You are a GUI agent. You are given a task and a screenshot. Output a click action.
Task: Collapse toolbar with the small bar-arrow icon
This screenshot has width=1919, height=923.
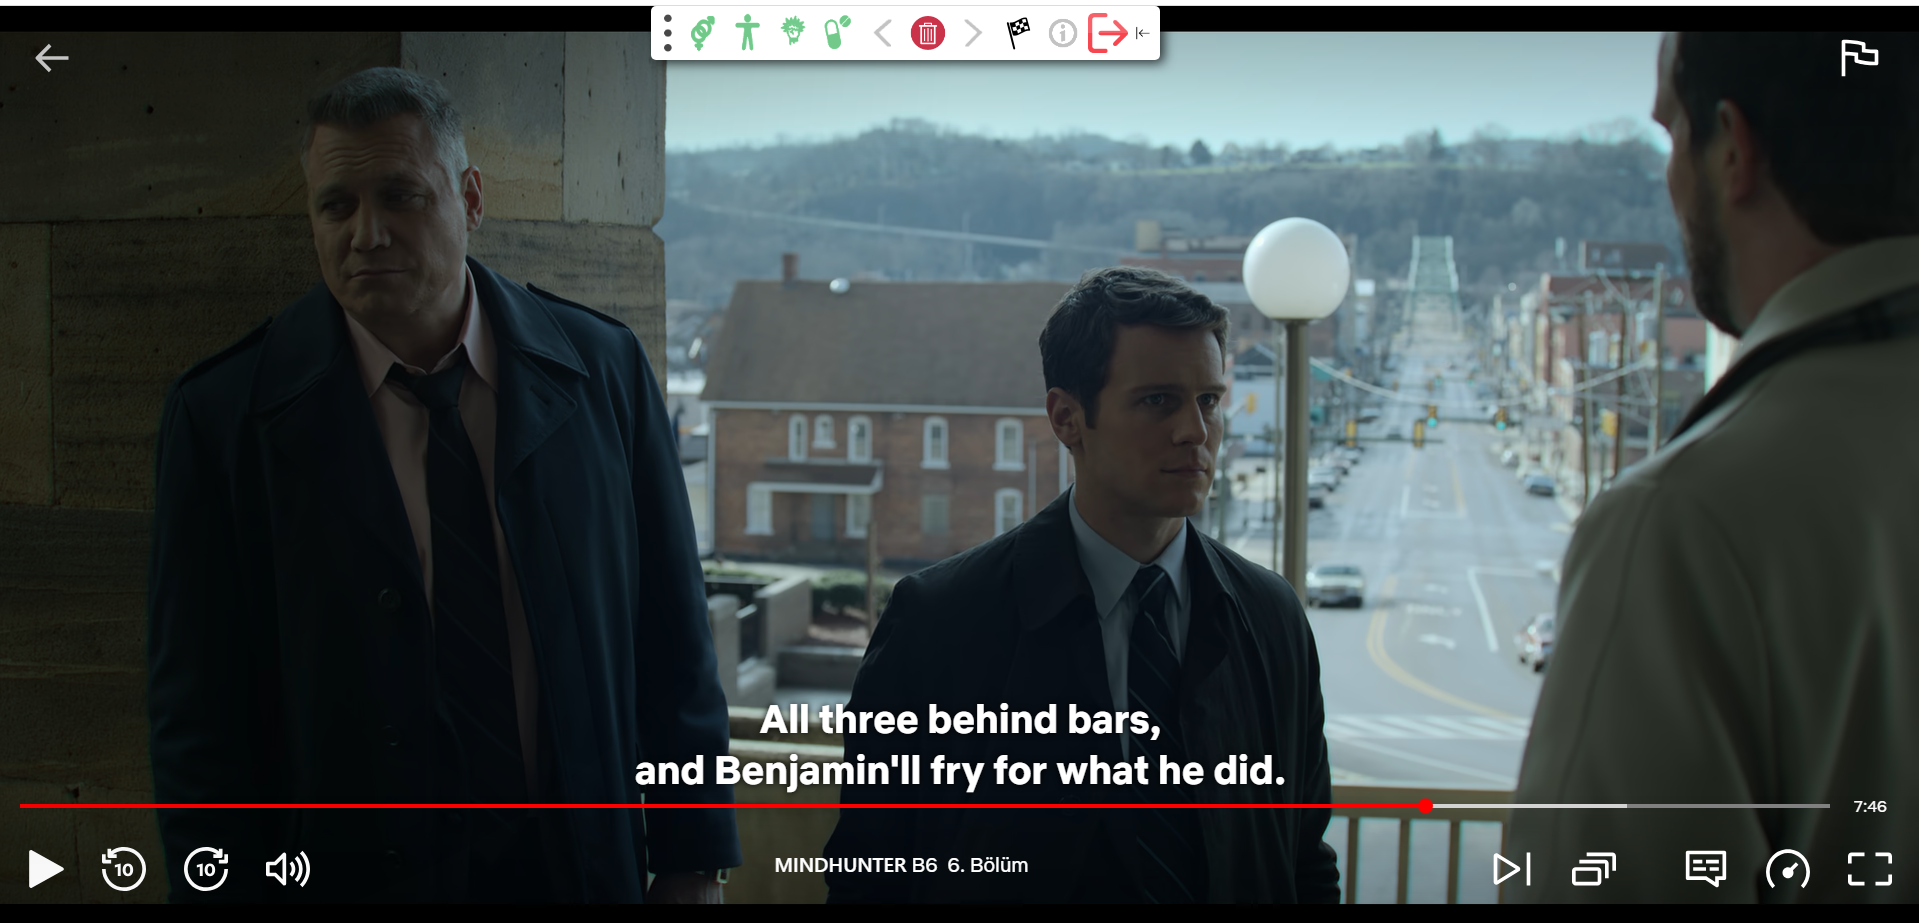click(1142, 34)
